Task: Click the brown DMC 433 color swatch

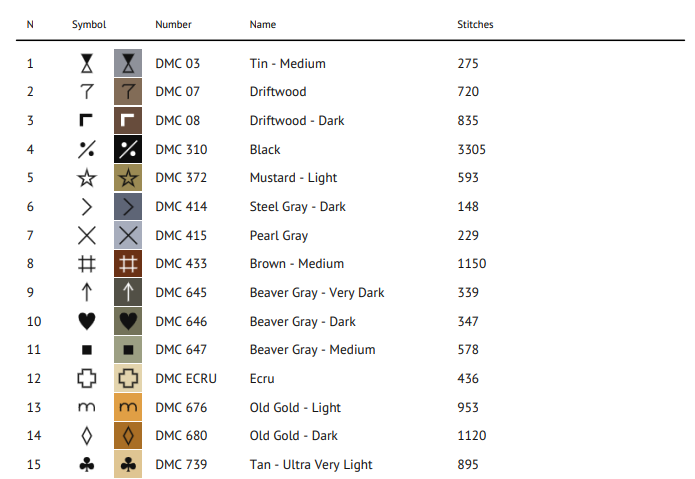Action: pyautogui.click(x=128, y=264)
